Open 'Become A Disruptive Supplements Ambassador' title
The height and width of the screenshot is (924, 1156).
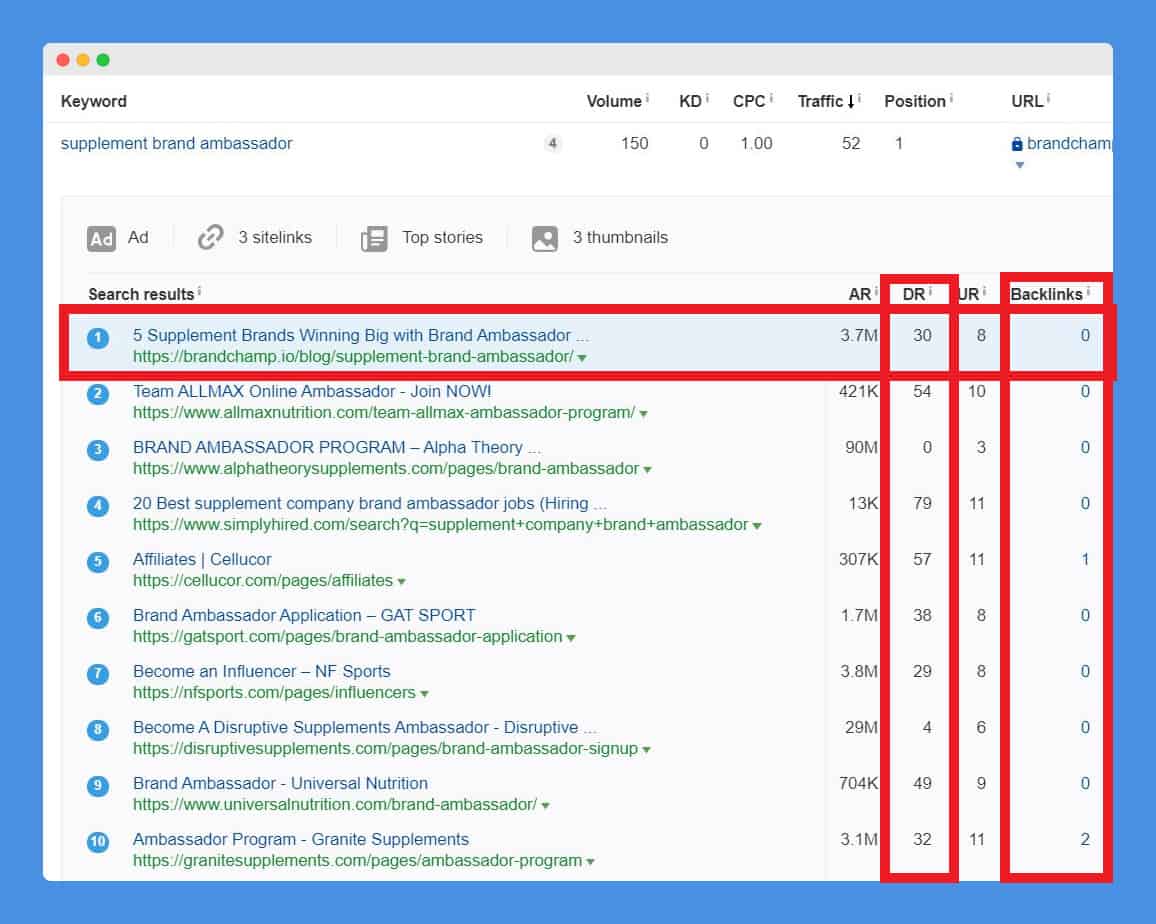(x=364, y=728)
